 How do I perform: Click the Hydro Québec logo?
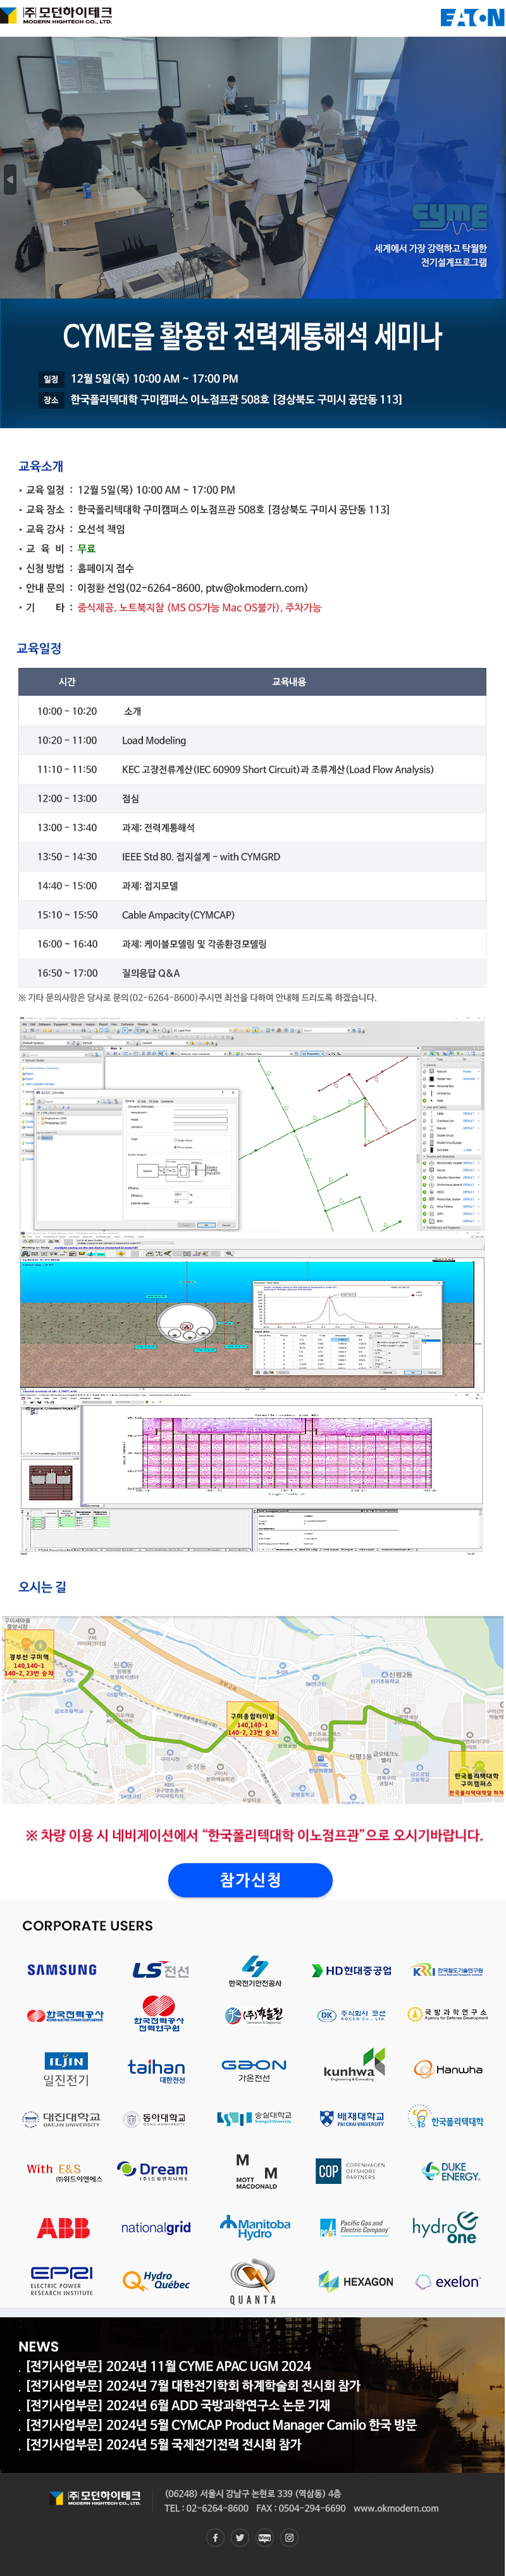pyautogui.click(x=156, y=2280)
